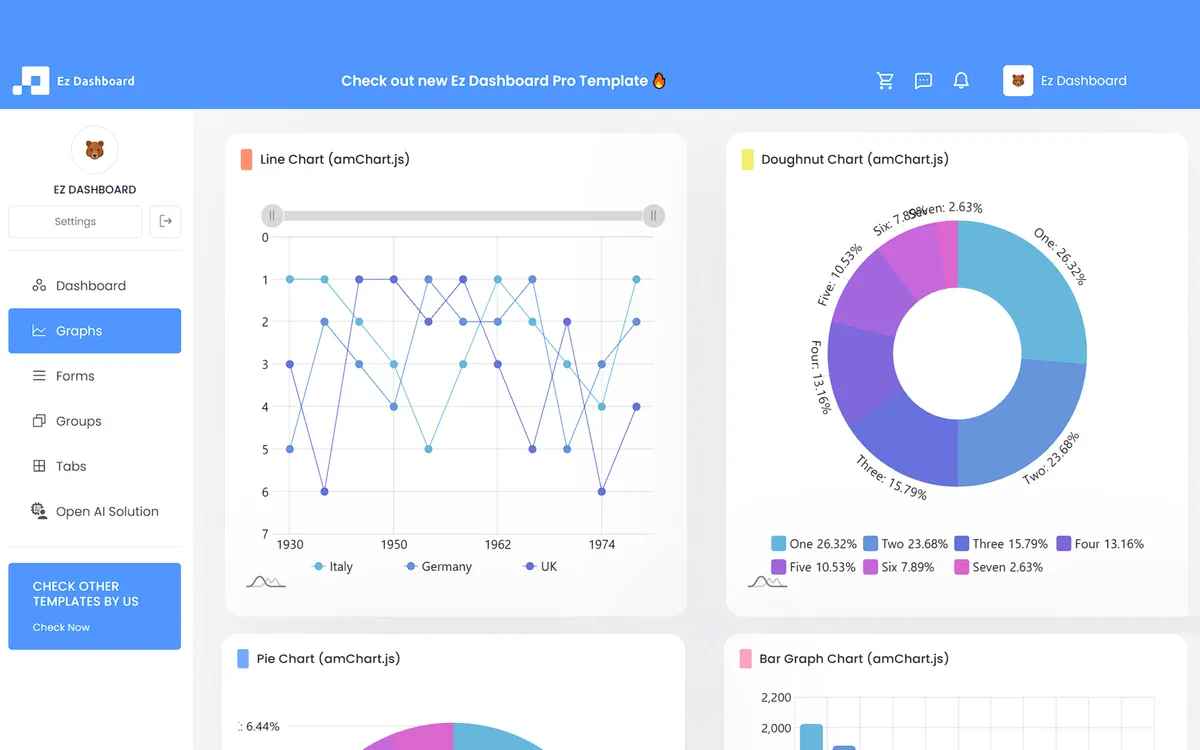Go to the Dashboard menu item
Screen dimensions: 1200x750
point(94,285)
